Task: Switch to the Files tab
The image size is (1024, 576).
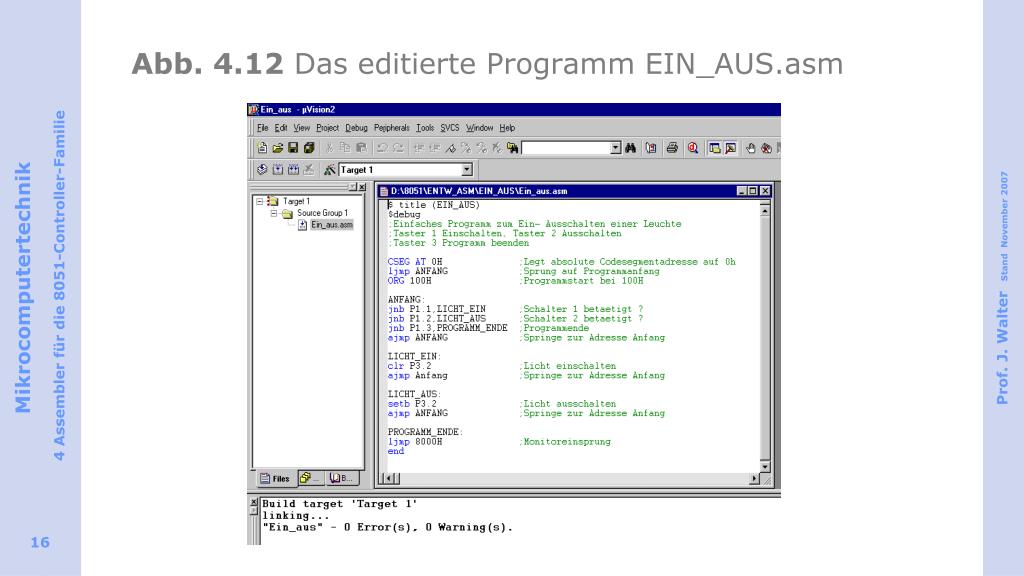Action: pyautogui.click(x=275, y=479)
